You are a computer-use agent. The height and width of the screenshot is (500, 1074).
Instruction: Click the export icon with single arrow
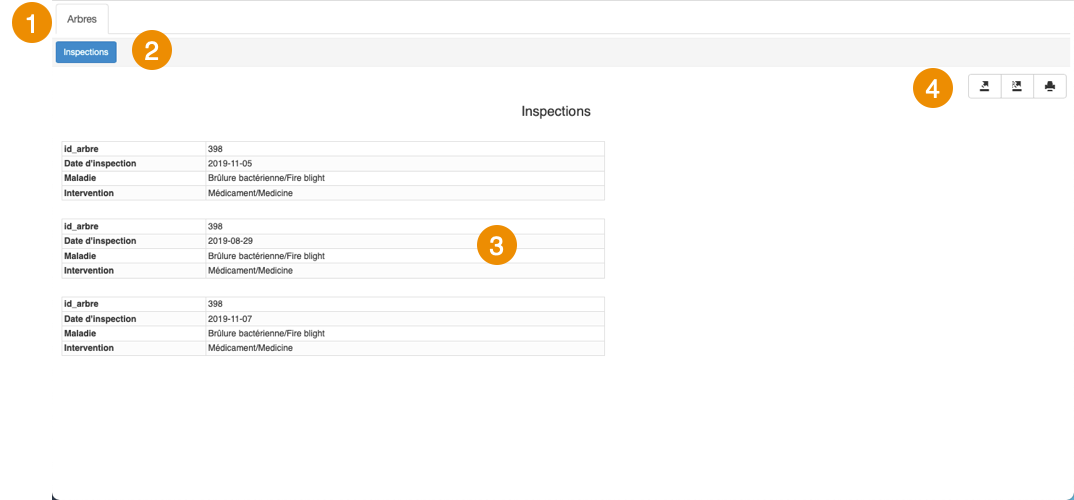pyautogui.click(x=984, y=87)
